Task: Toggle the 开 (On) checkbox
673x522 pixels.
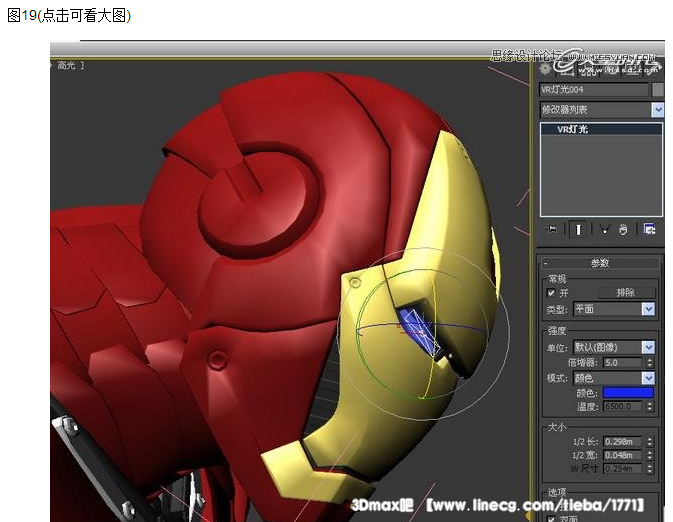Action: point(551,293)
